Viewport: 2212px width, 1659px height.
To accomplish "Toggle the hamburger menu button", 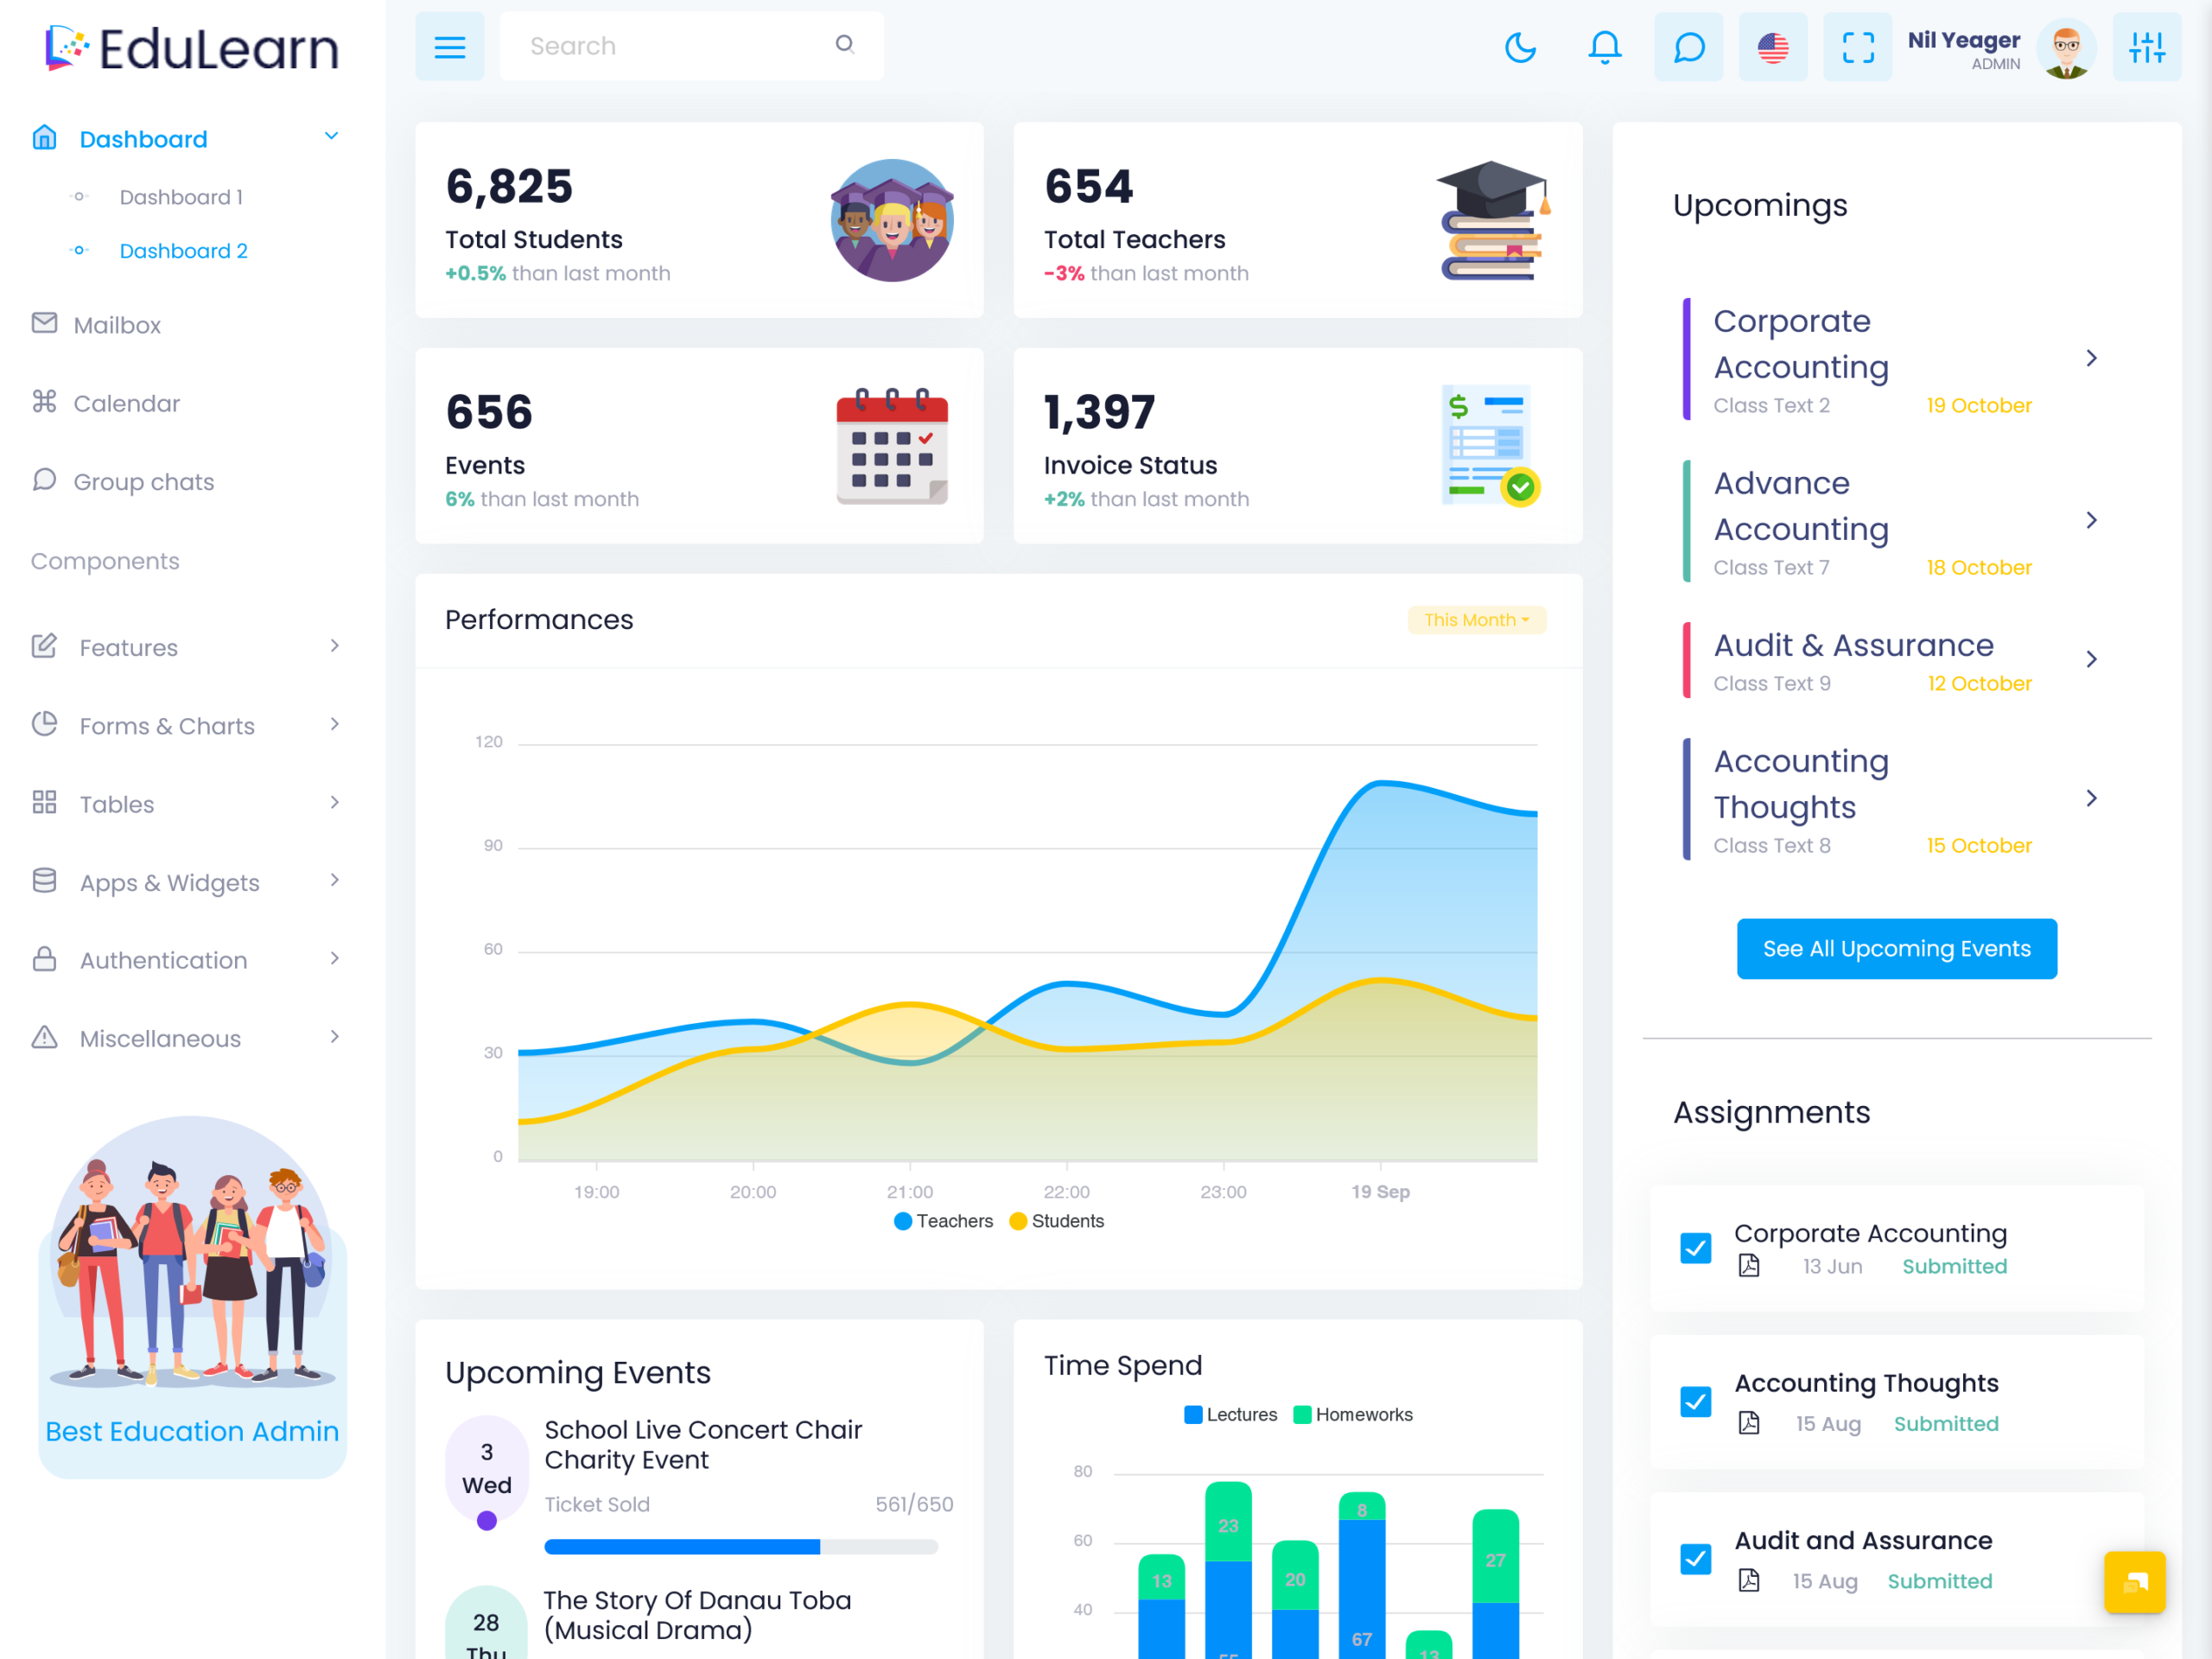I will coord(450,46).
